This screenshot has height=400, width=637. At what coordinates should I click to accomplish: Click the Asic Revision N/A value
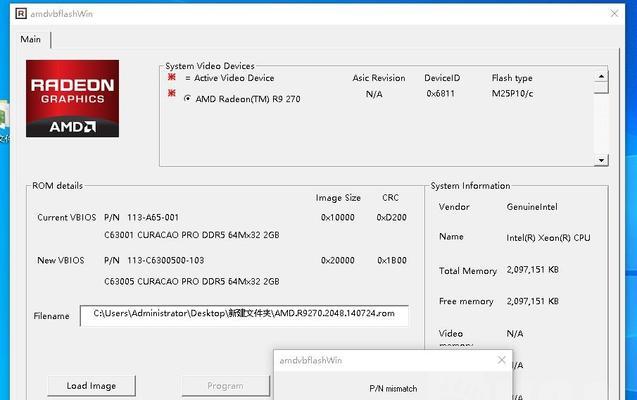[x=374, y=94]
